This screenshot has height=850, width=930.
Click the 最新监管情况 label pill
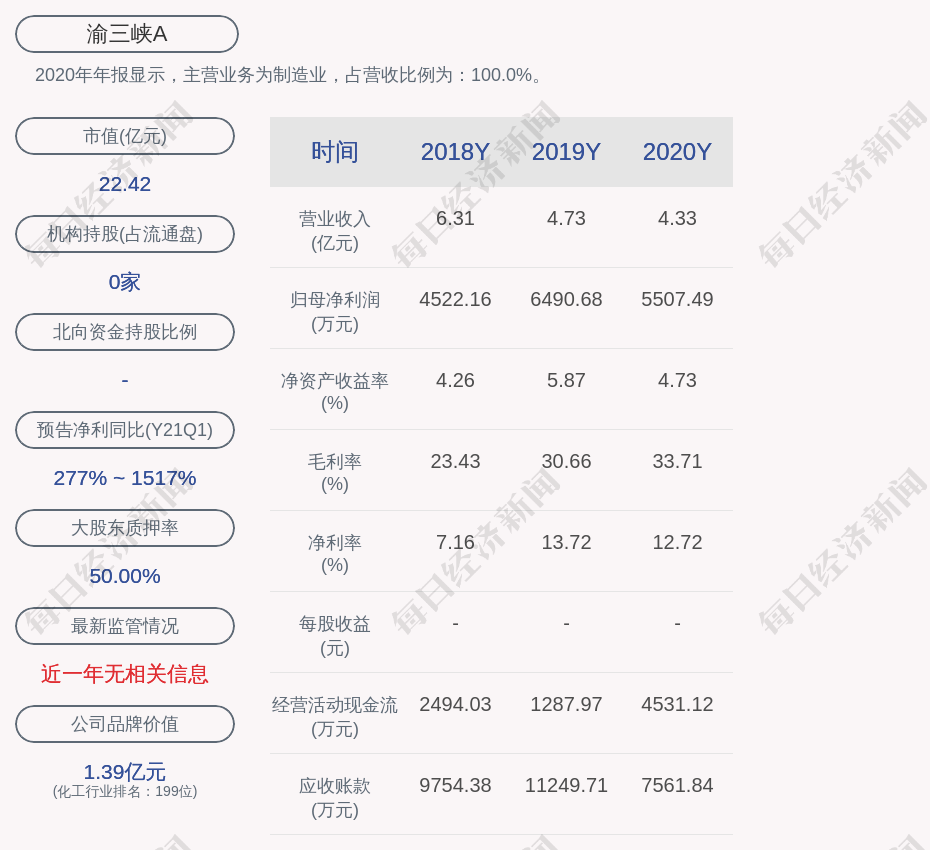(x=125, y=626)
